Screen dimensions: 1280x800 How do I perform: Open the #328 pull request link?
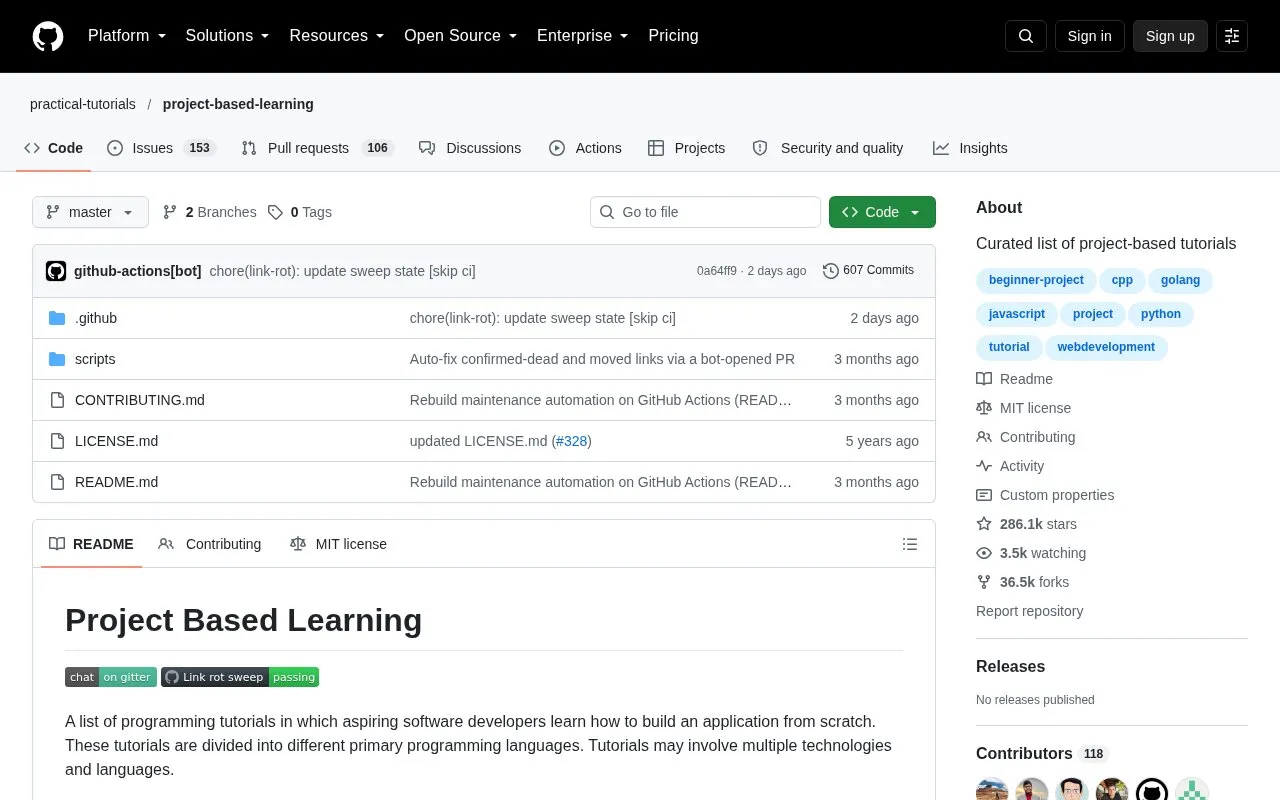coord(572,441)
